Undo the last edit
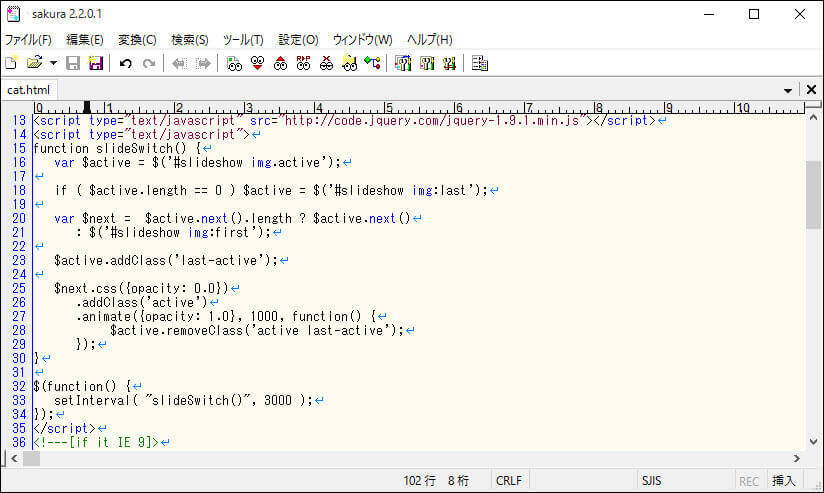 pyautogui.click(x=126, y=64)
